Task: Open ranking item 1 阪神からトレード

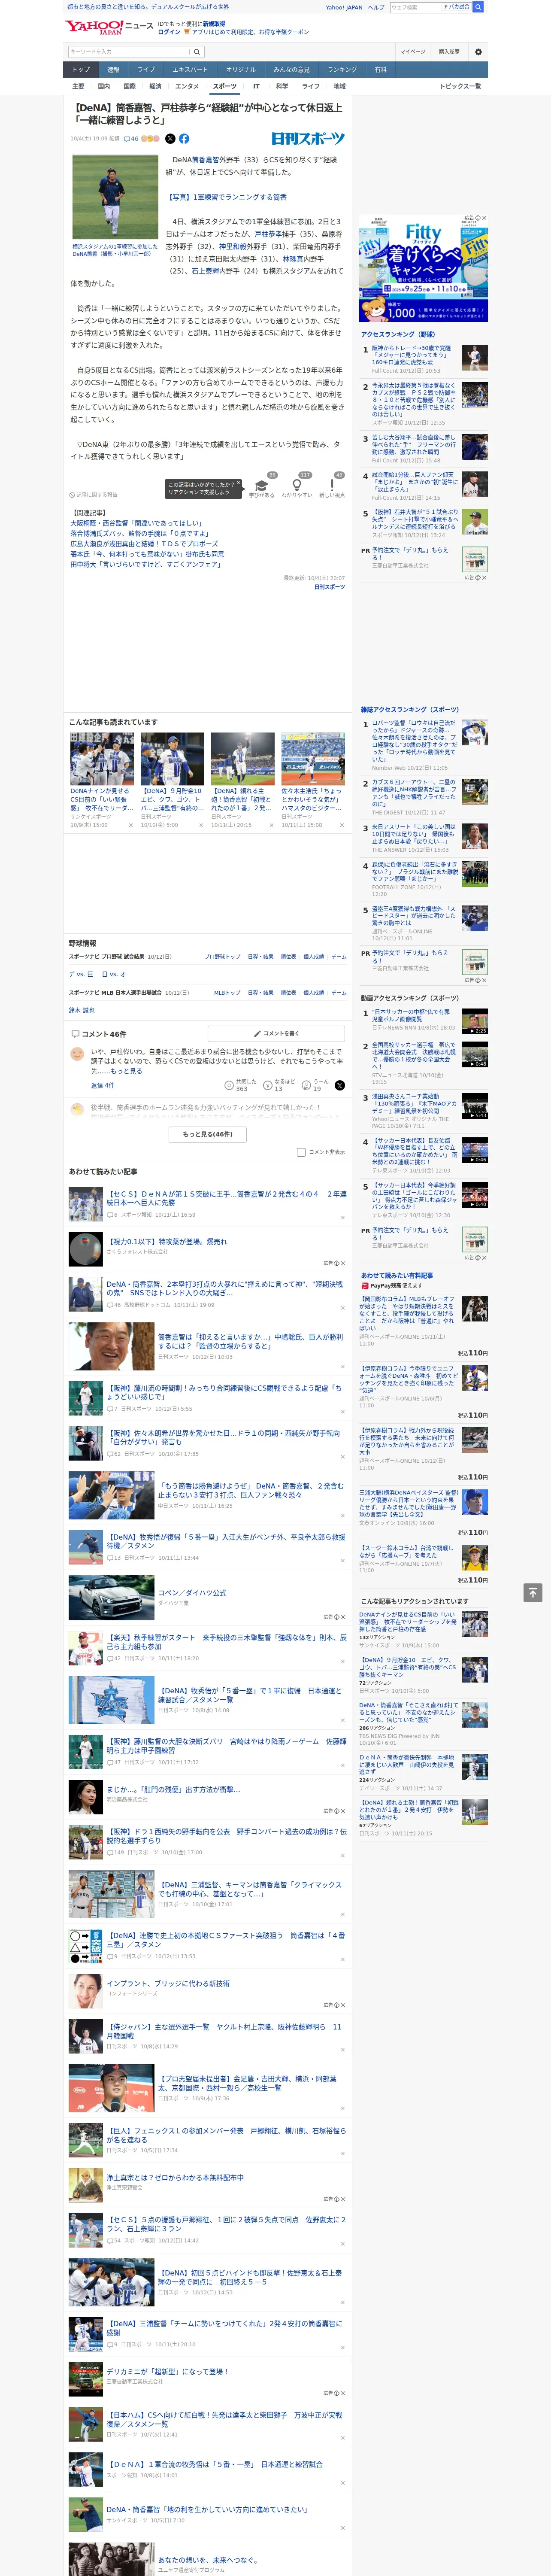Action: pos(411,354)
